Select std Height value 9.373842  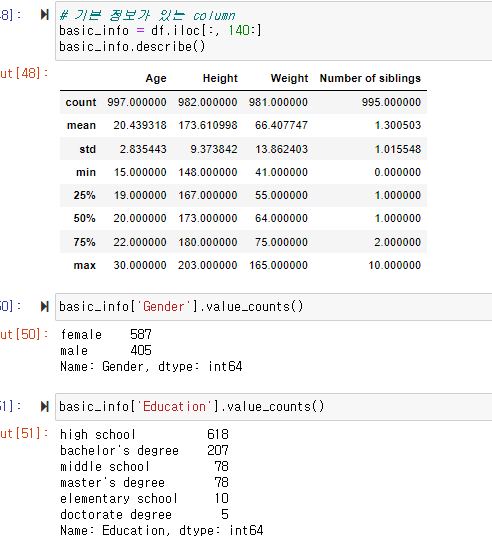tap(214, 149)
